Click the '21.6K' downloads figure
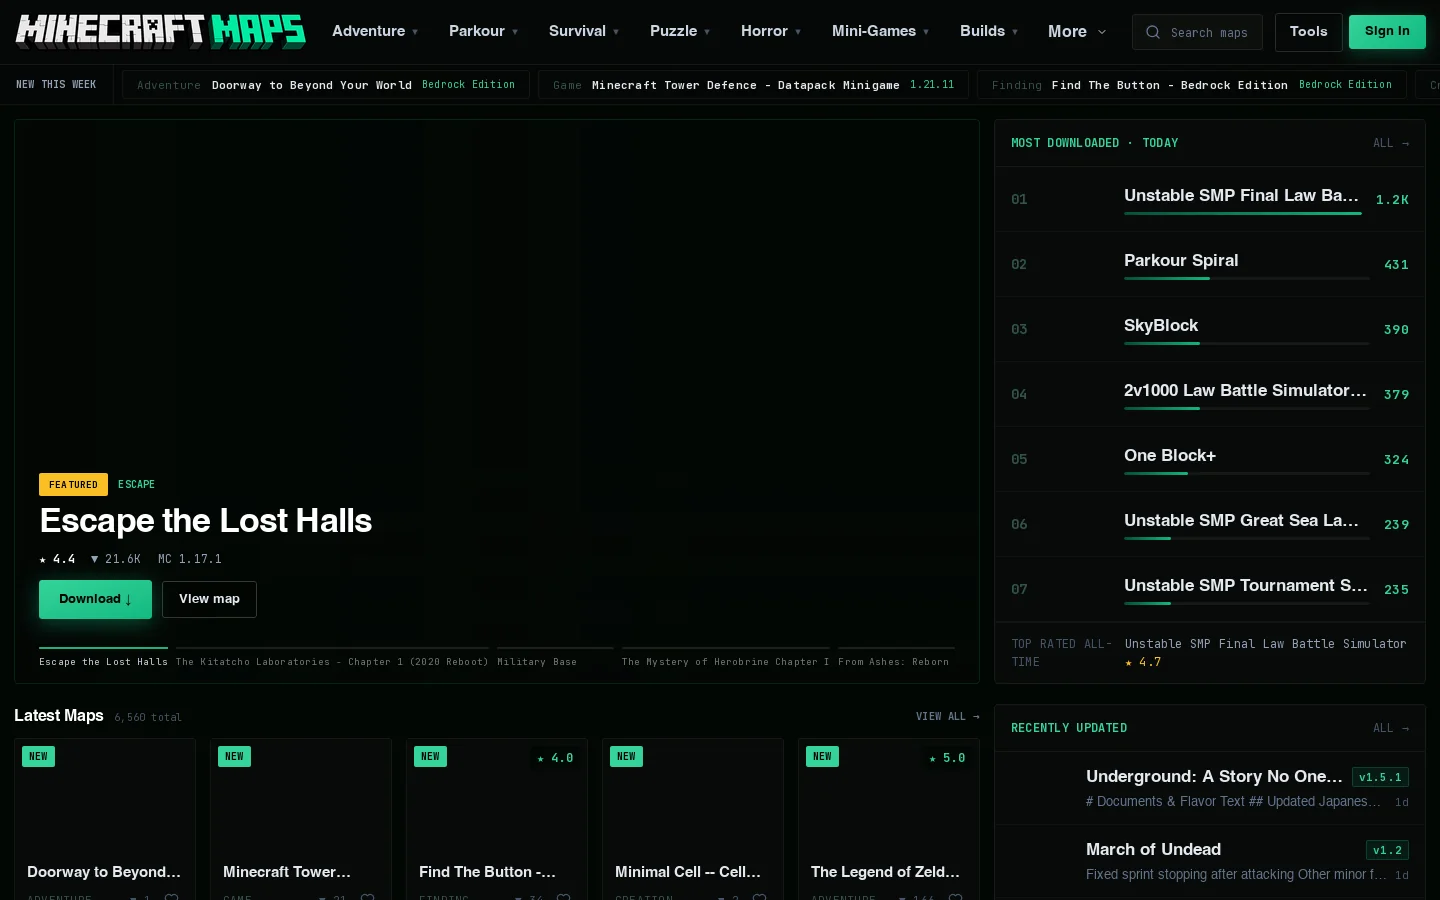This screenshot has height=900, width=1440. pyautogui.click(x=116, y=559)
